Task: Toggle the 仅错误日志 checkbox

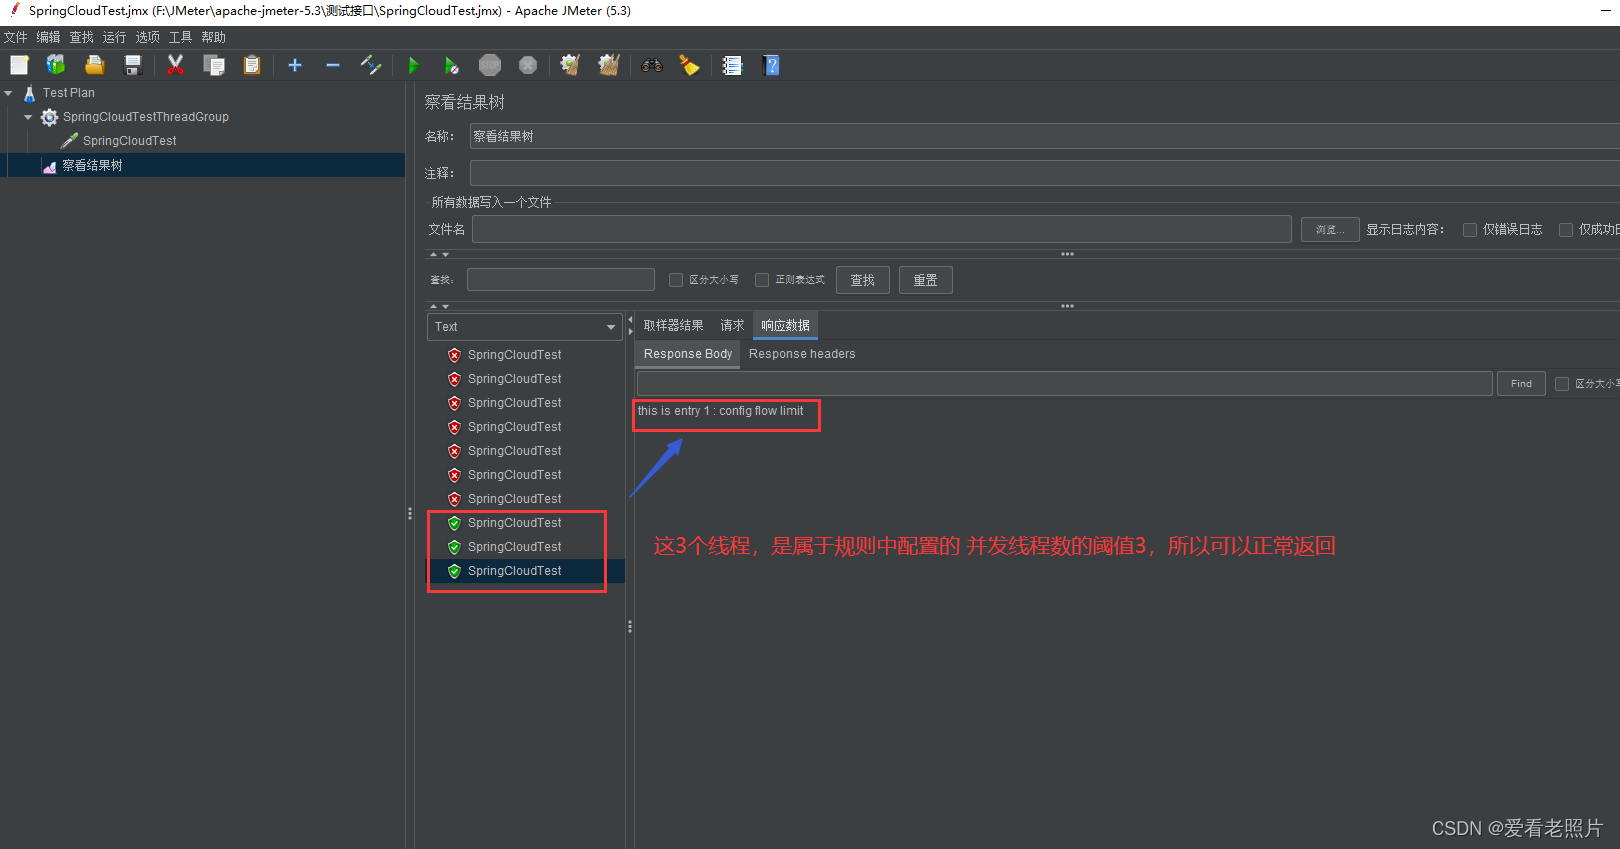Action: pyautogui.click(x=1470, y=230)
